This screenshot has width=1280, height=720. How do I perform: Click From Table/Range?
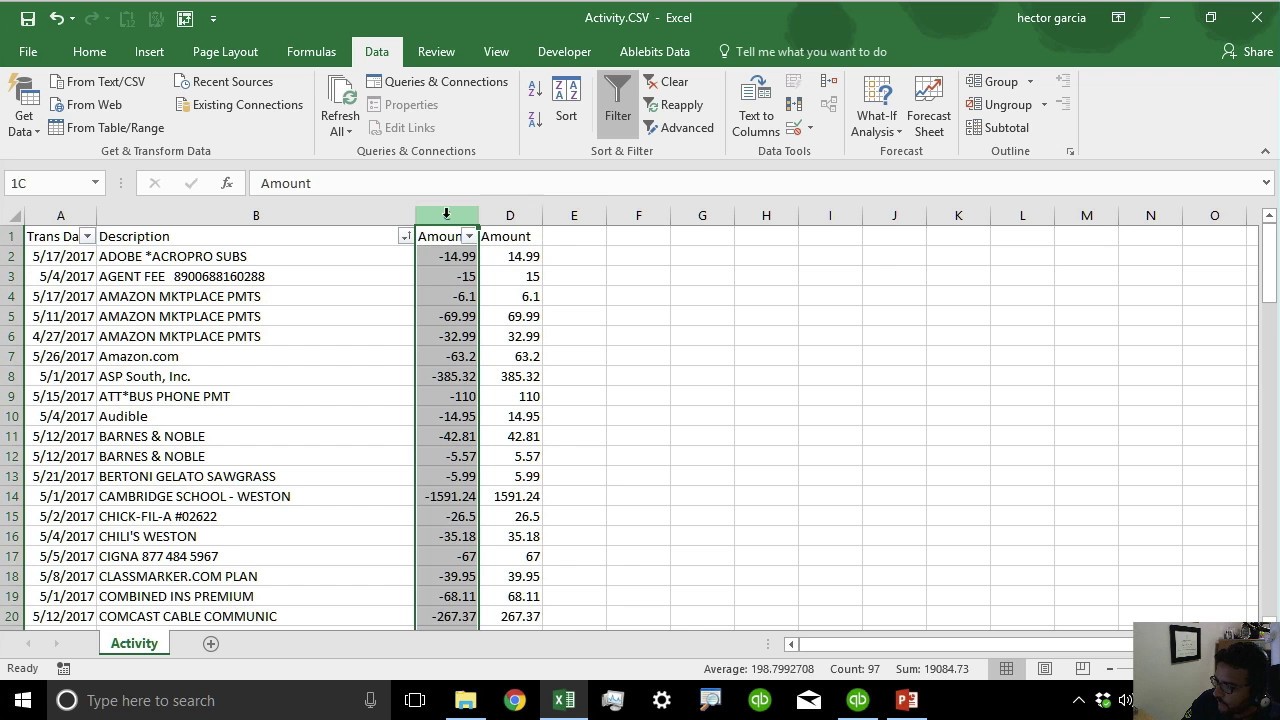[x=106, y=128]
